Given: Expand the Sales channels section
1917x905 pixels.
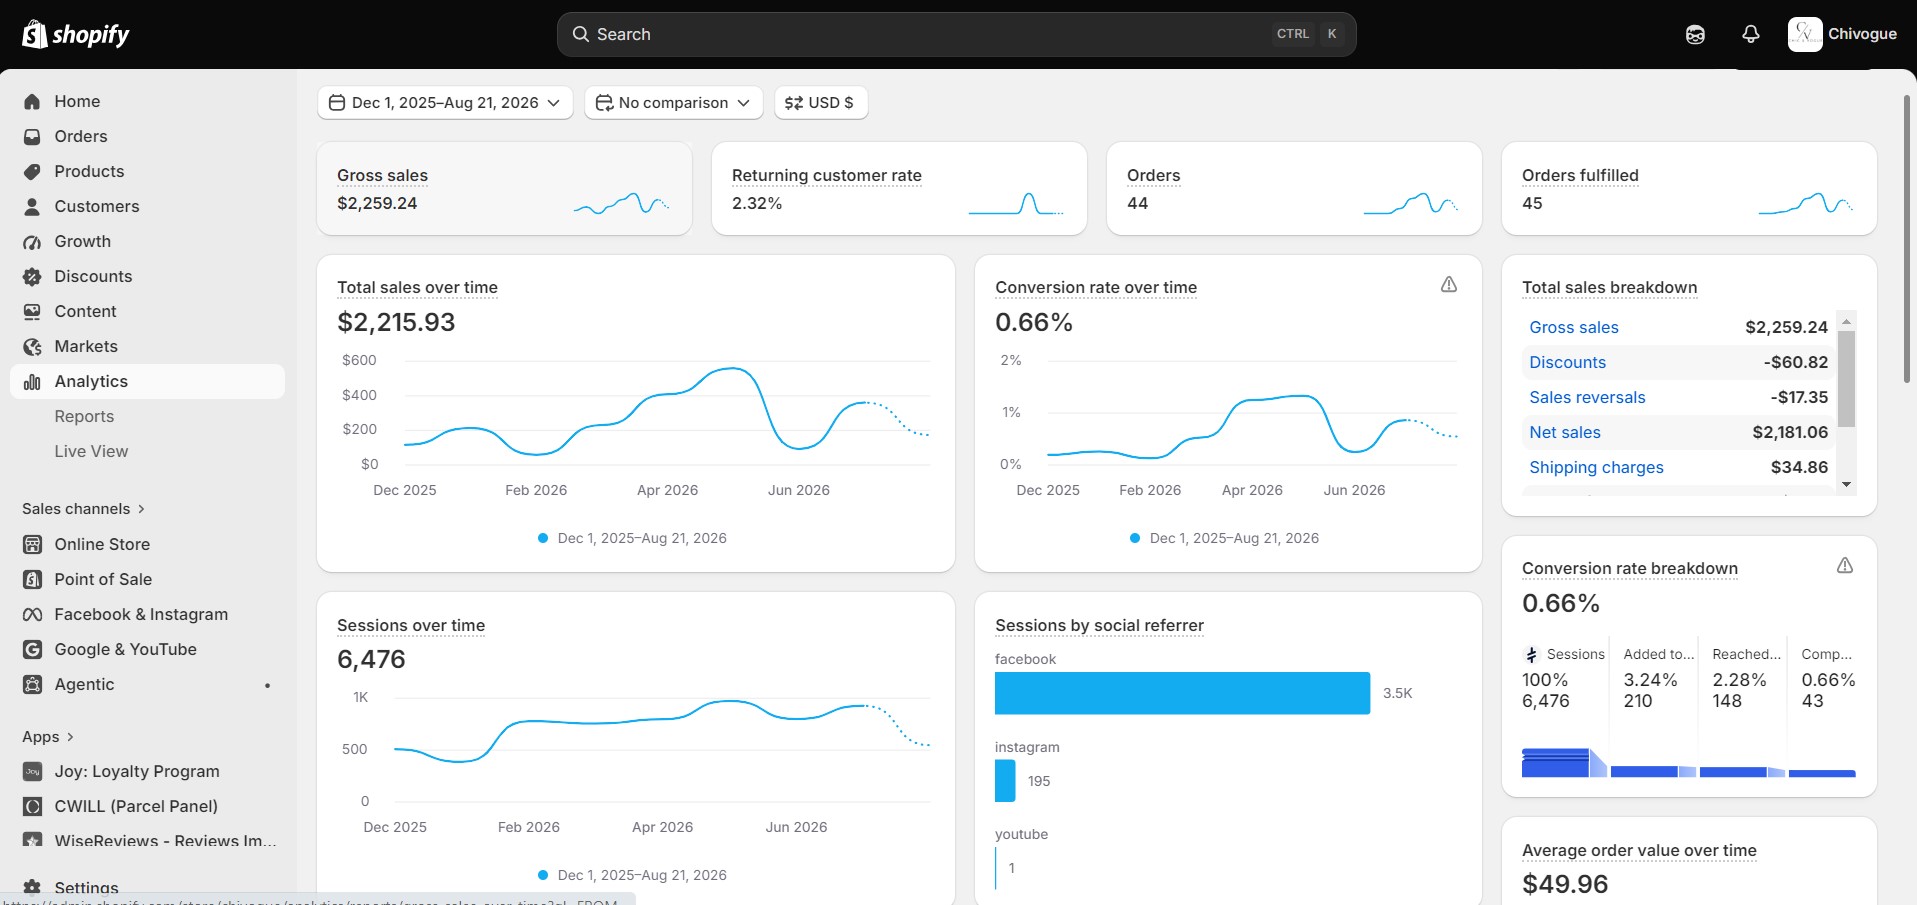Looking at the screenshot, I should pyautogui.click(x=84, y=509).
